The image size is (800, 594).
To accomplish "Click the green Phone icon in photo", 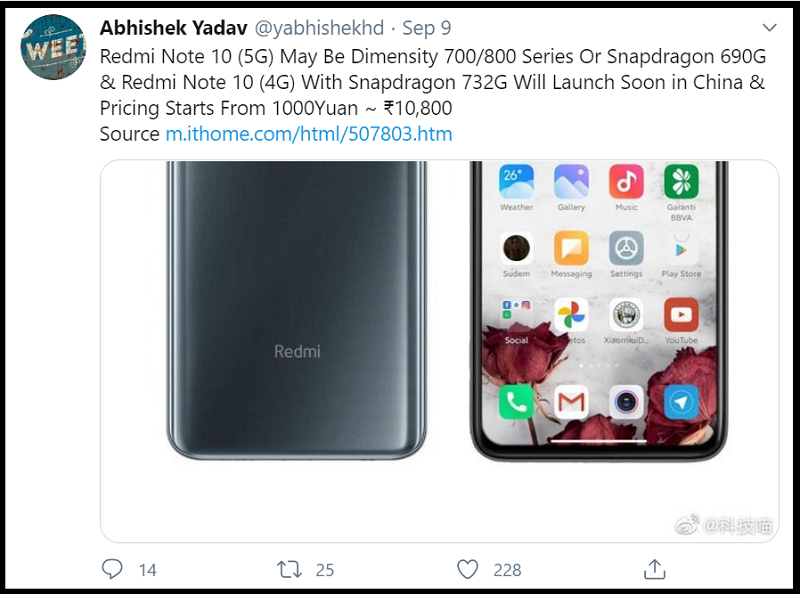I will [516, 401].
